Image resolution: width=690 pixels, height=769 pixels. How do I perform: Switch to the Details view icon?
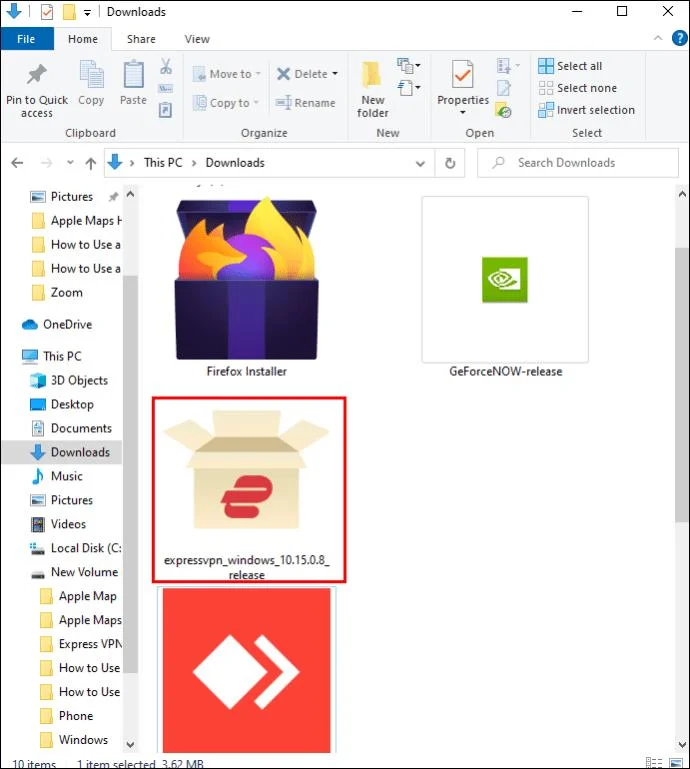click(654, 763)
